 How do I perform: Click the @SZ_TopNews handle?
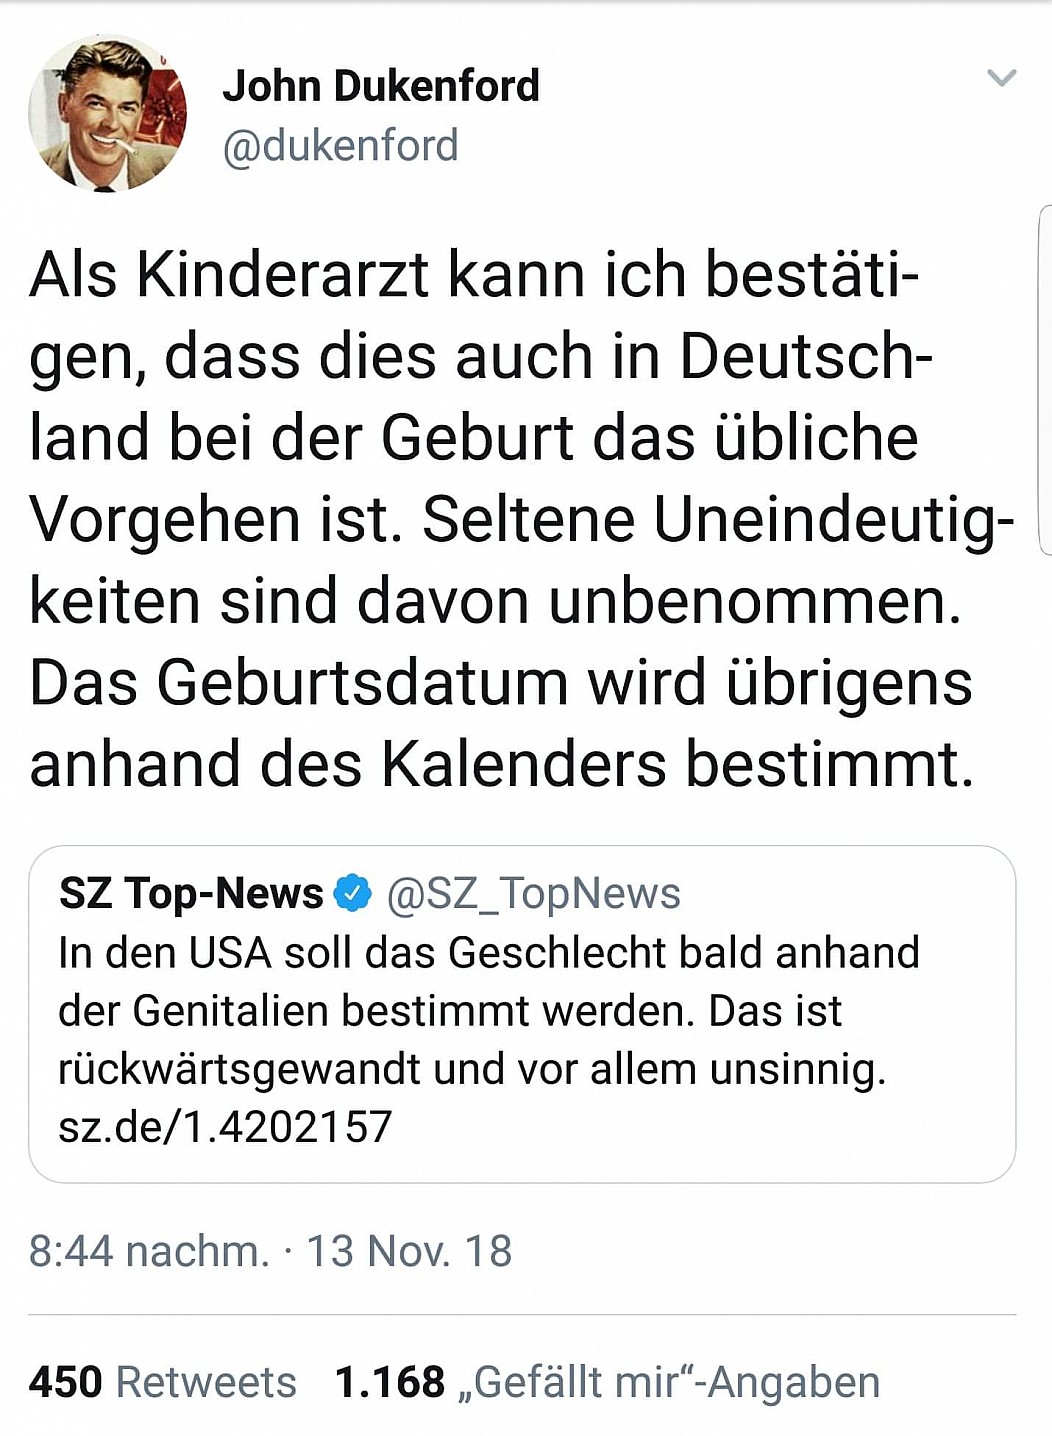533,892
